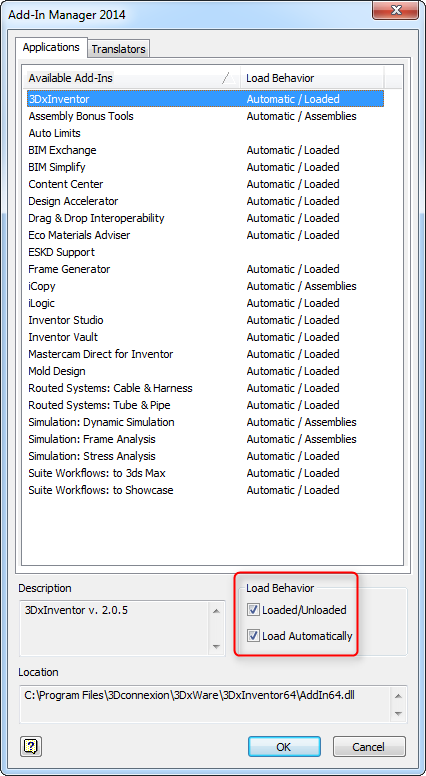
Task: Sort by the Load Behavior column header
Action: coord(312,78)
